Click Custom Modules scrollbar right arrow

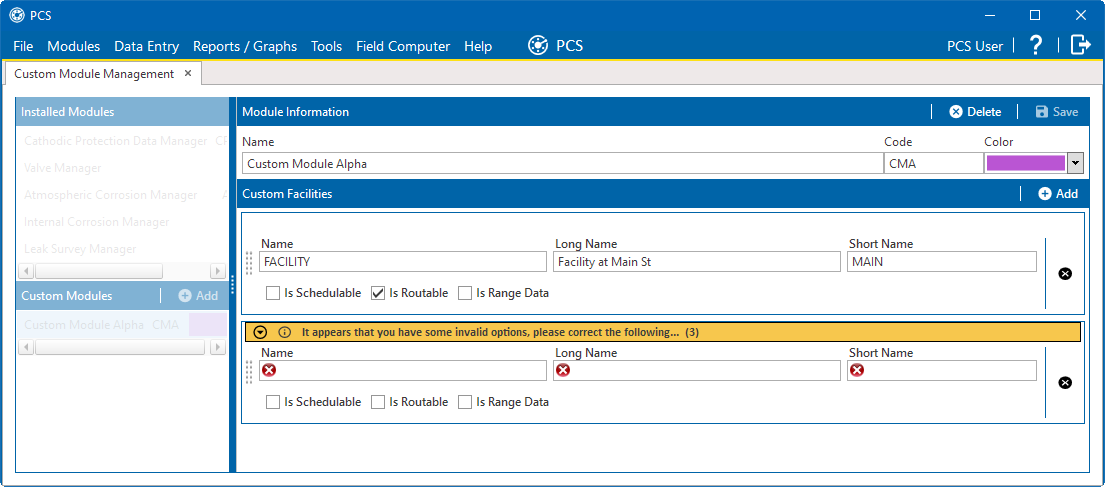point(218,347)
